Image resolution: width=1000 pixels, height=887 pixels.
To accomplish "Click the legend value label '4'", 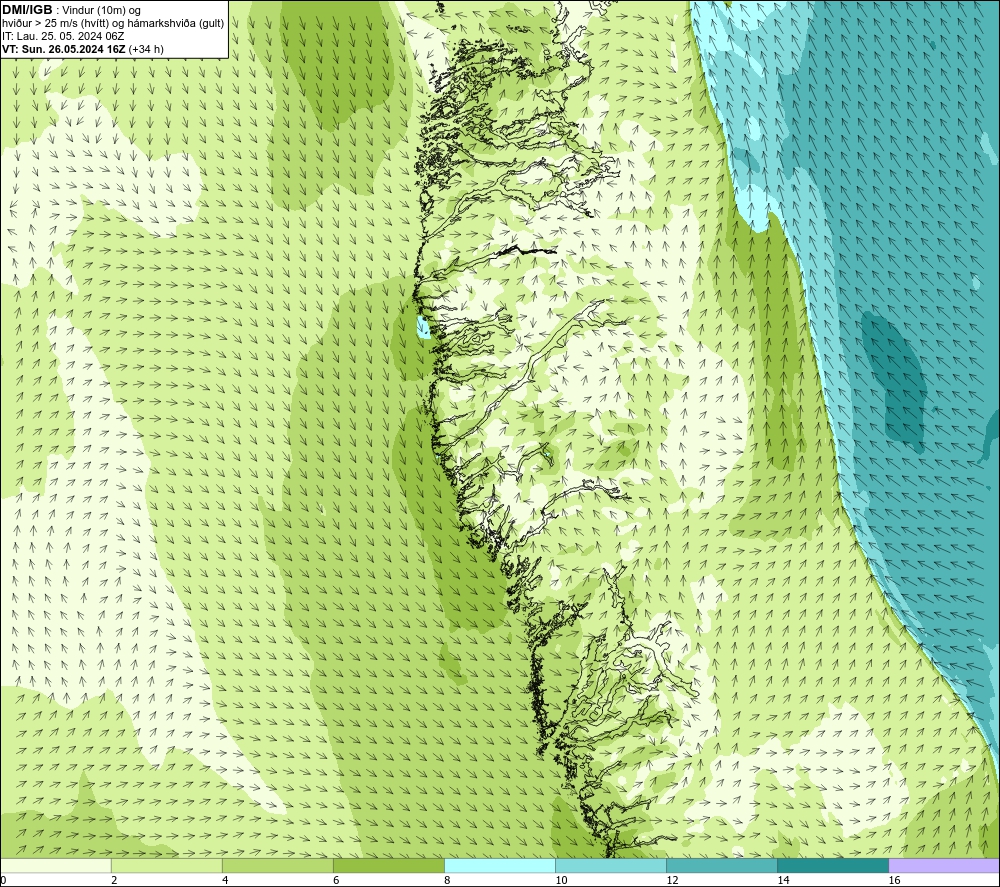I will [x=225, y=881].
